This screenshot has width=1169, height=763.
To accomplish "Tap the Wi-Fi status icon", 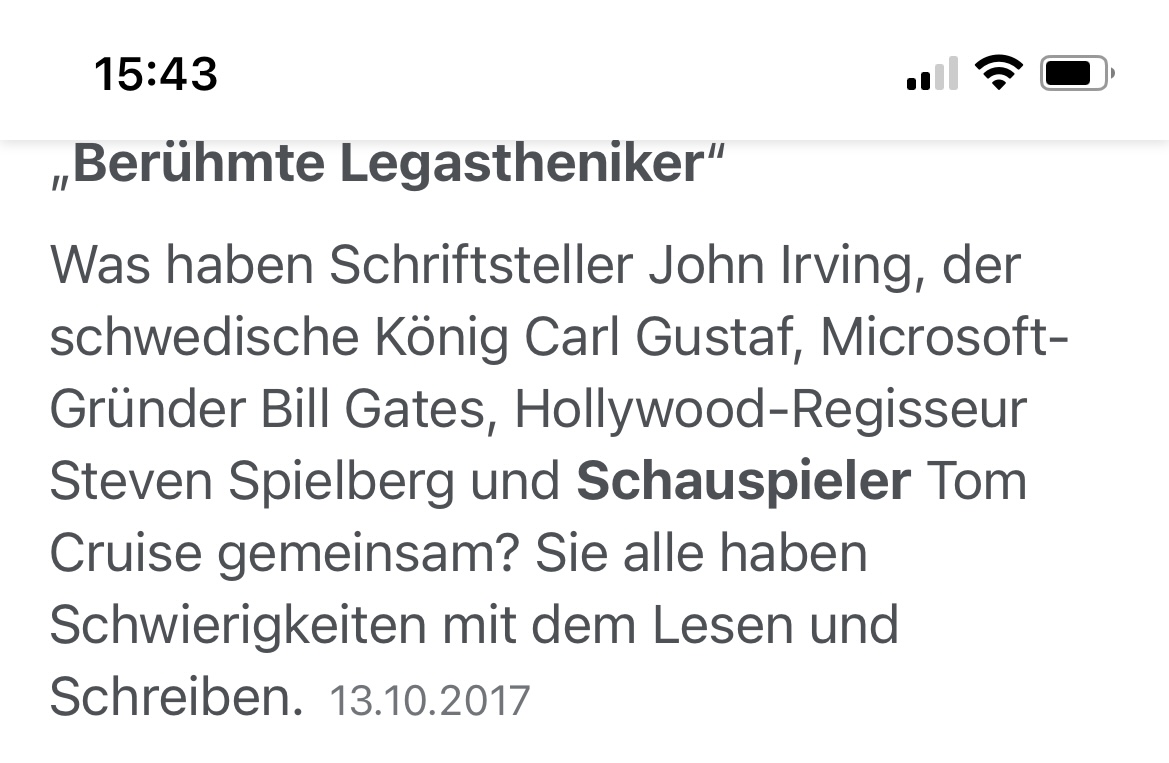I will click(x=998, y=73).
